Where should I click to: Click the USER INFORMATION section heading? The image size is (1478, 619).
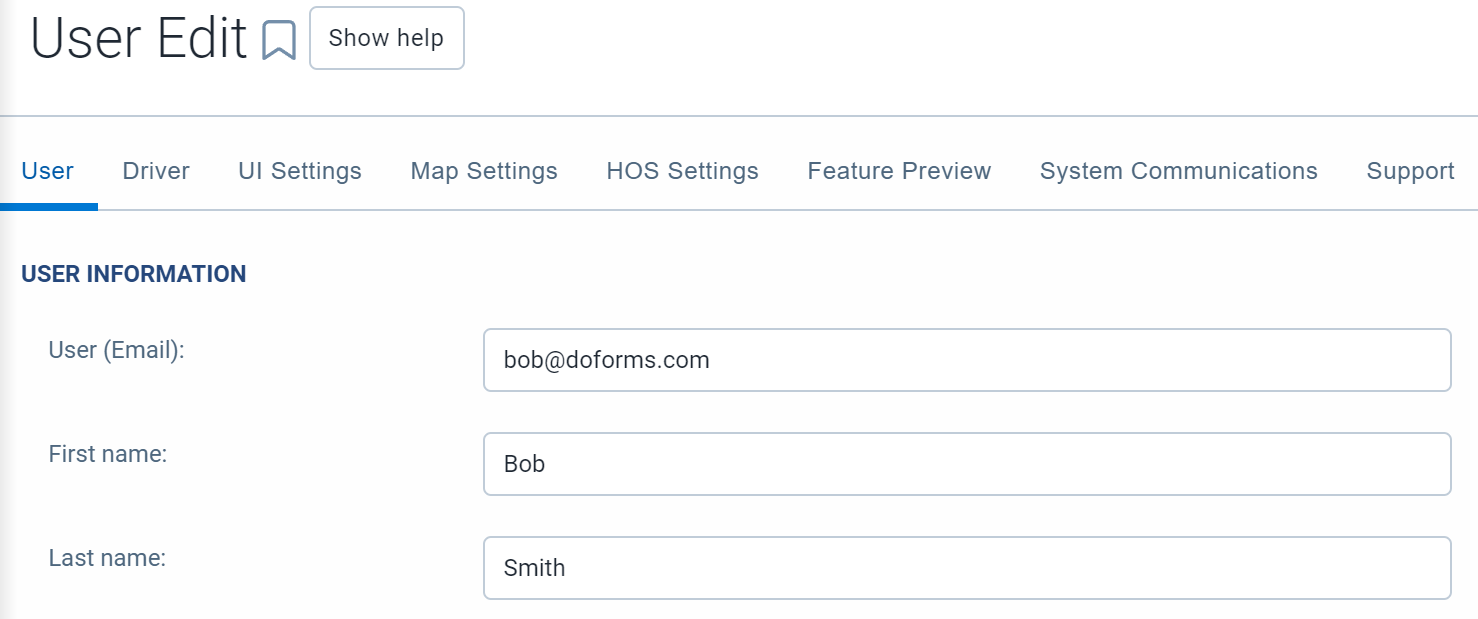click(x=134, y=274)
